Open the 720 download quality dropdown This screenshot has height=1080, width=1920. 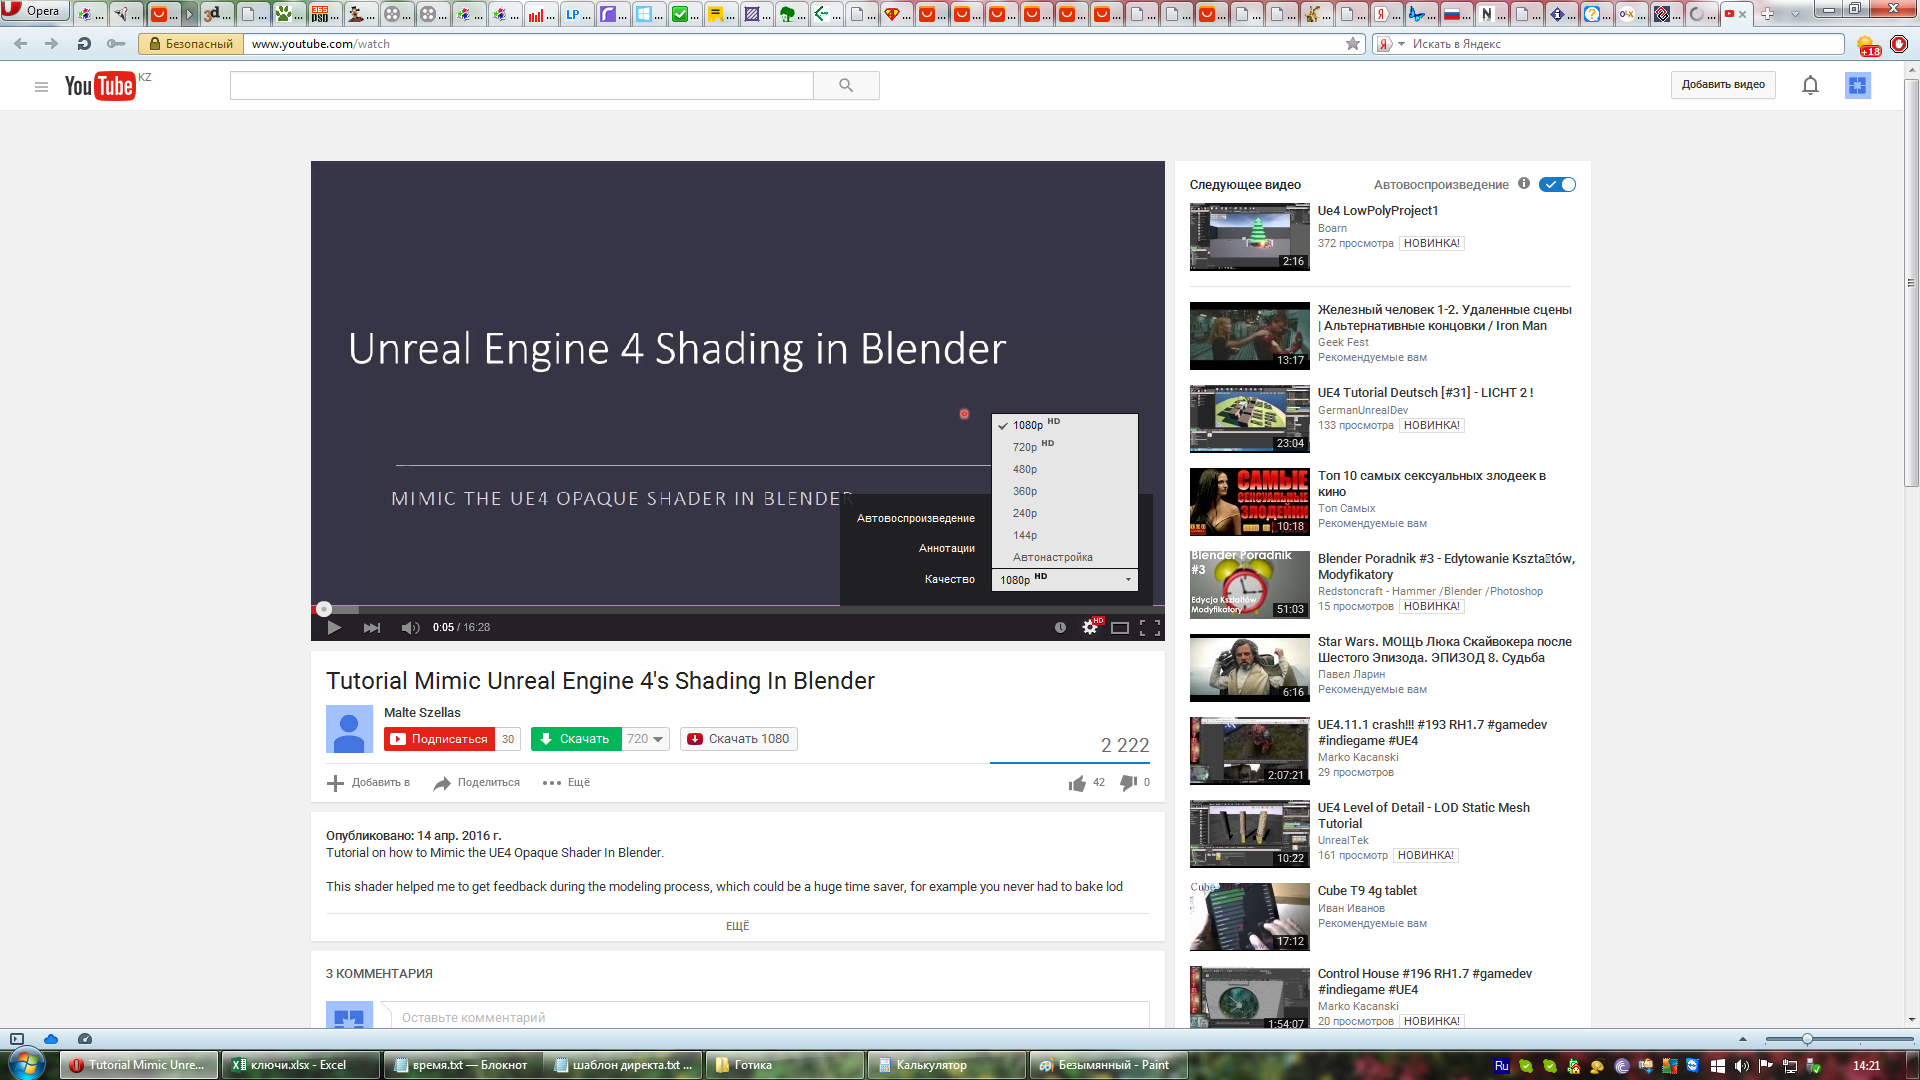[x=645, y=739]
